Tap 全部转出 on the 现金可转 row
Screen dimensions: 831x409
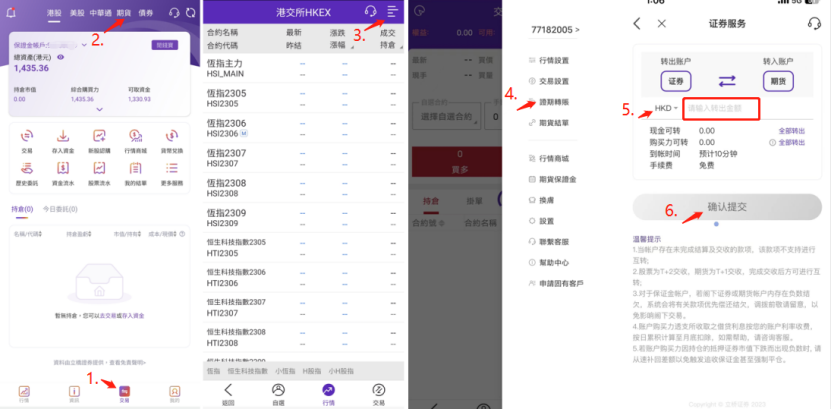(x=791, y=131)
